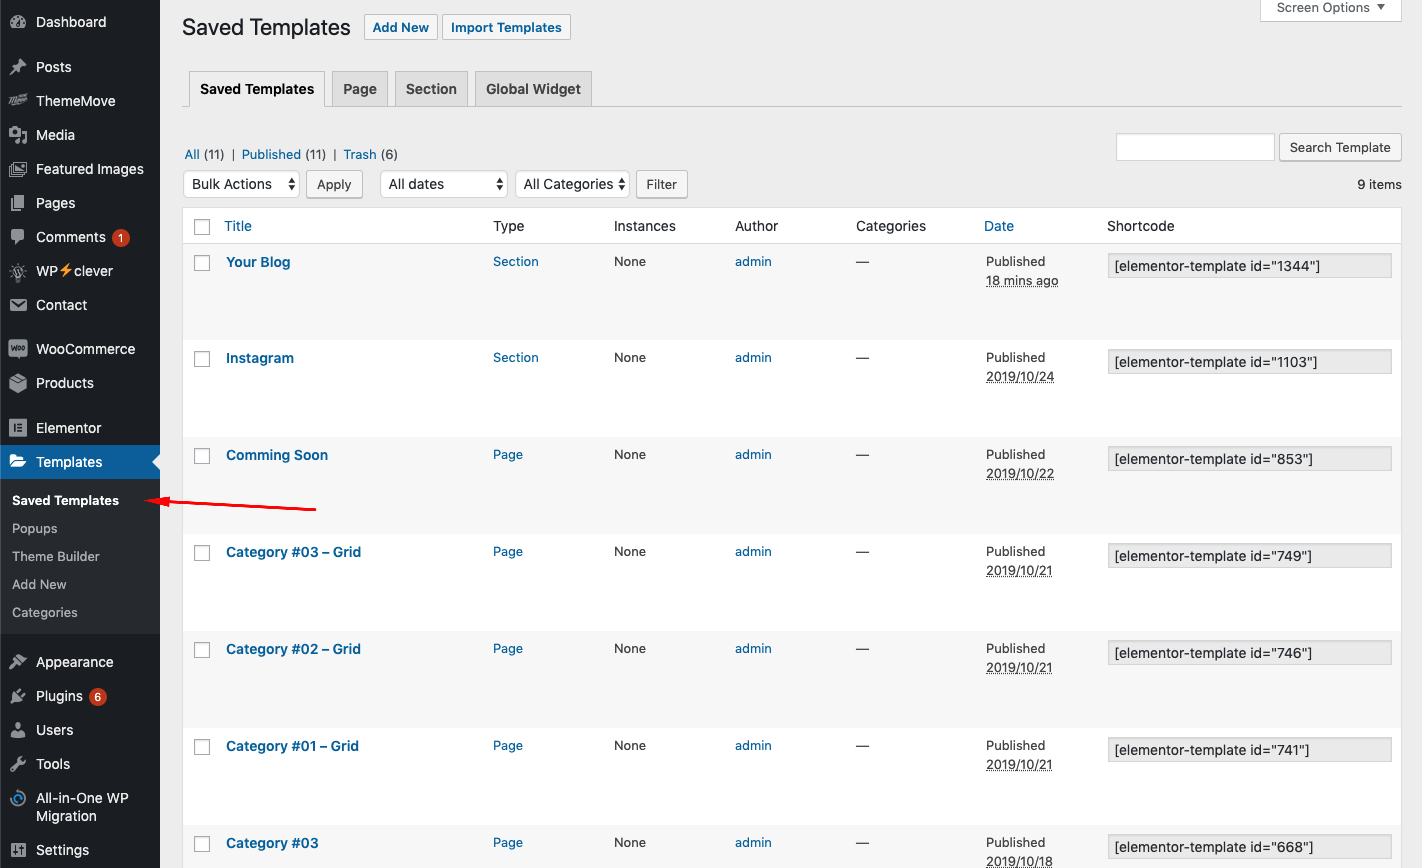Click the Contact envelope icon
Viewport: 1422px width, 868px height.
click(18, 305)
